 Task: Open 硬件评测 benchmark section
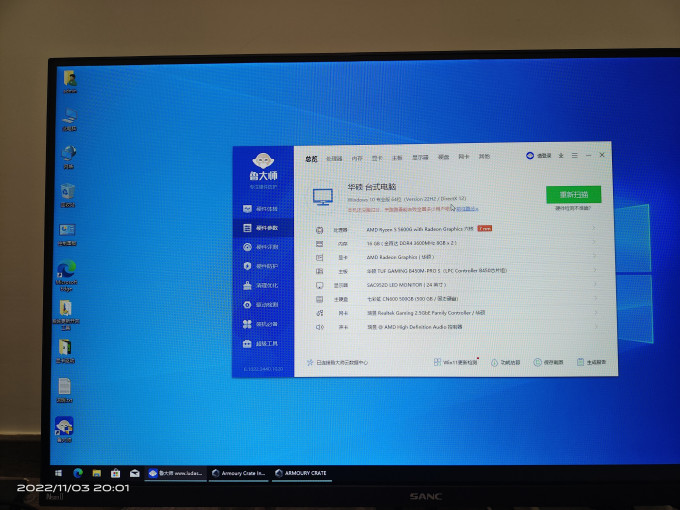tap(261, 247)
